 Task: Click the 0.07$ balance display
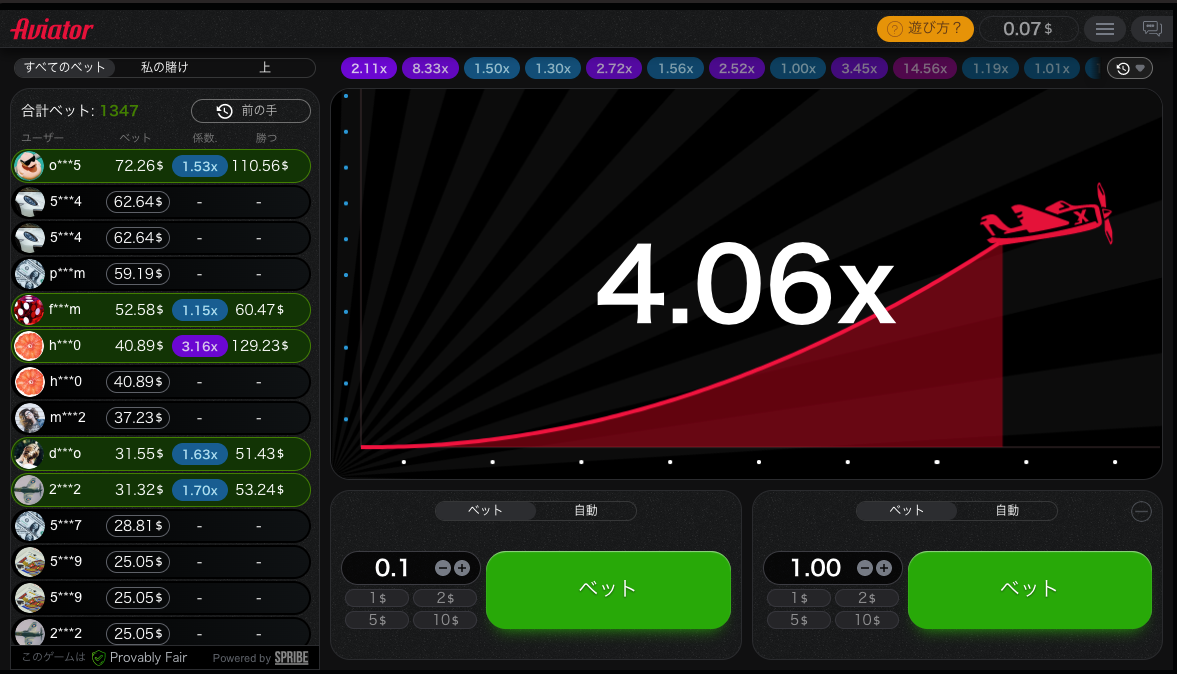tap(1028, 29)
